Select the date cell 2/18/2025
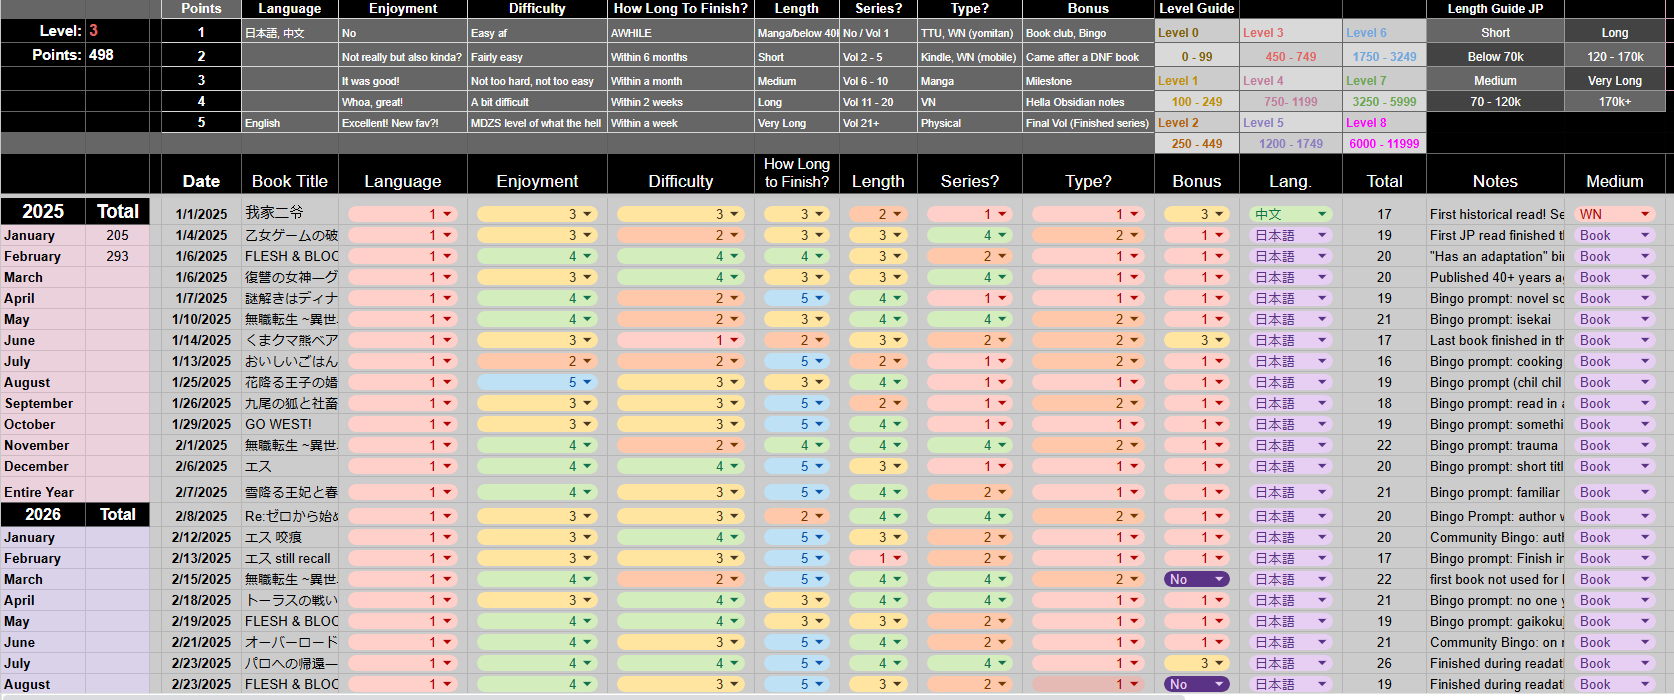Viewport: 1674px width, 700px height. point(201,600)
